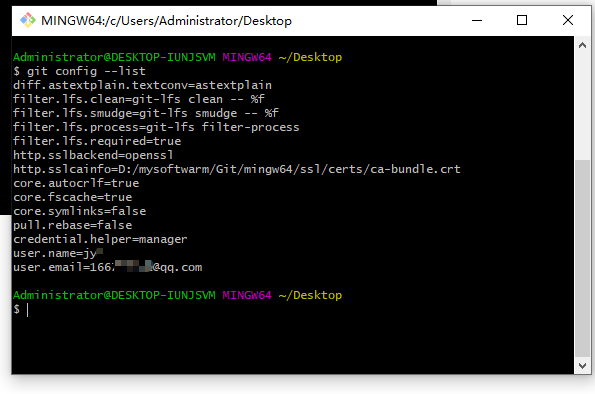The width and height of the screenshot is (595, 394).
Task: Click the Administrator@DESKTOP-IUNJSVM prompt above the cursor
Action: 114,295
